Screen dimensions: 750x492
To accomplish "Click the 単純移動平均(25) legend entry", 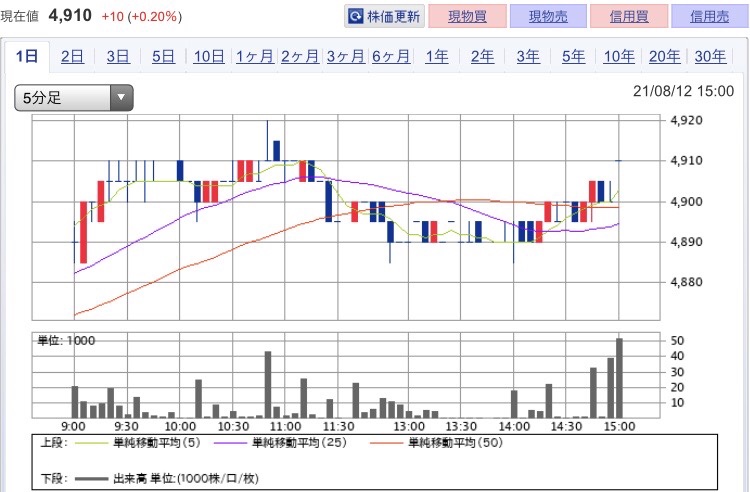I will [299, 443].
